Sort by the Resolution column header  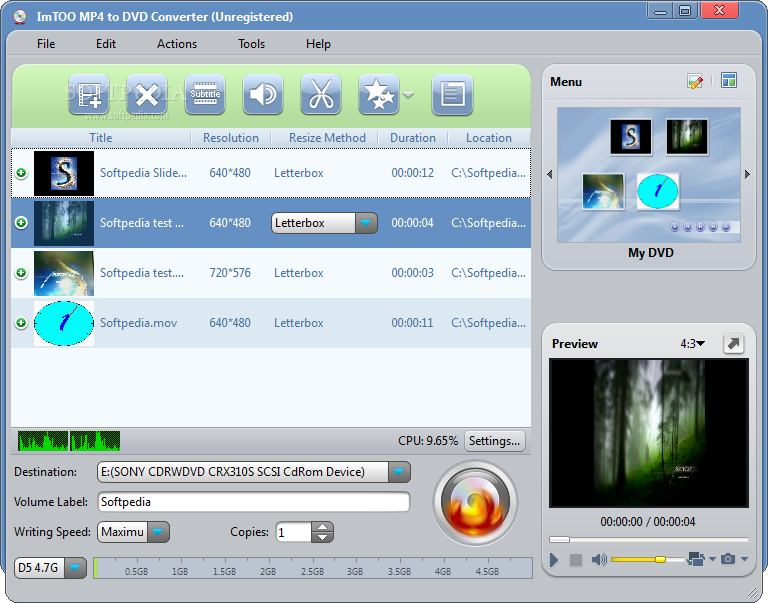[231, 138]
